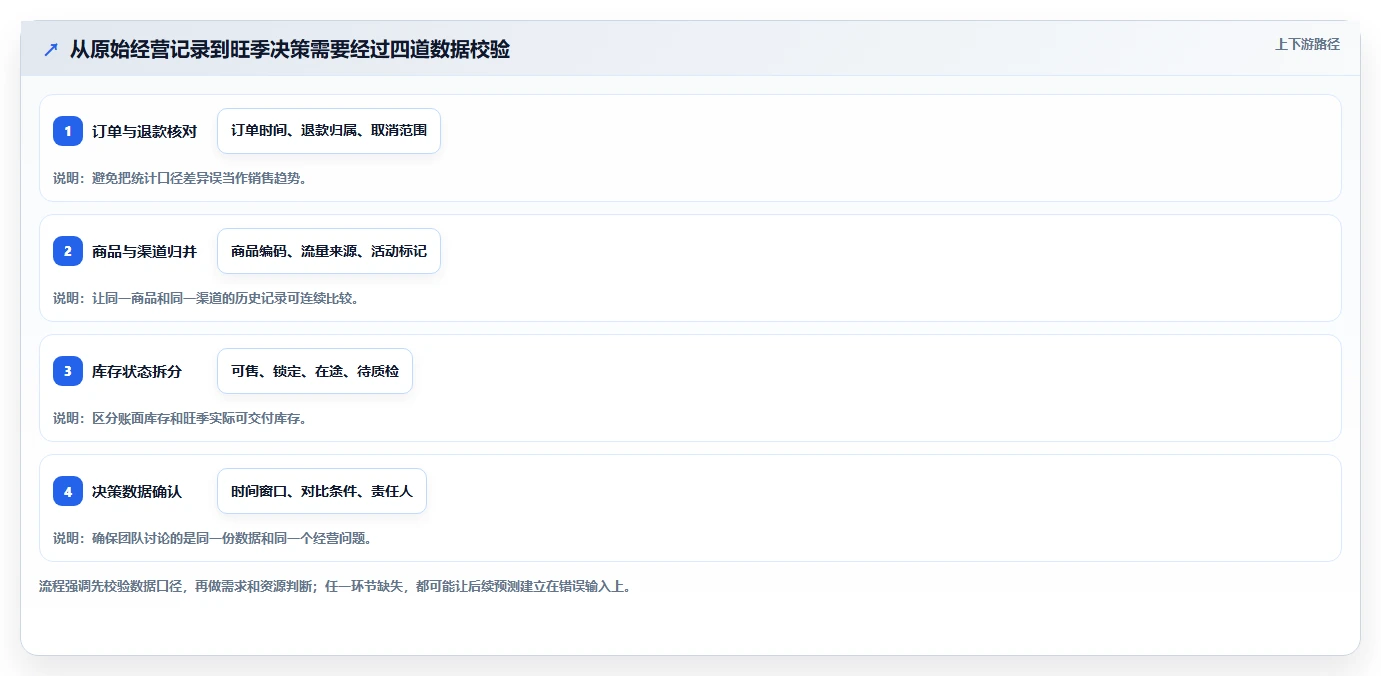Image resolution: width=1381 pixels, height=676 pixels.
Task: Select the 上下游路径 label
Action: pyautogui.click(x=1307, y=44)
